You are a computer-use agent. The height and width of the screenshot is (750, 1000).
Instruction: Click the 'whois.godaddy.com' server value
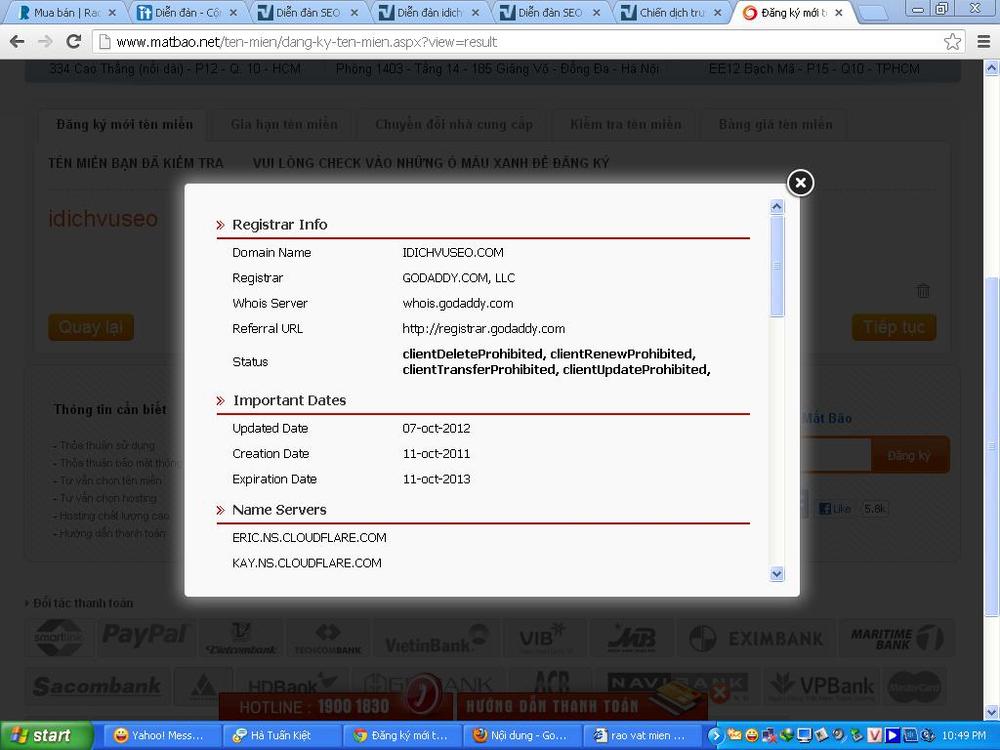click(x=458, y=304)
